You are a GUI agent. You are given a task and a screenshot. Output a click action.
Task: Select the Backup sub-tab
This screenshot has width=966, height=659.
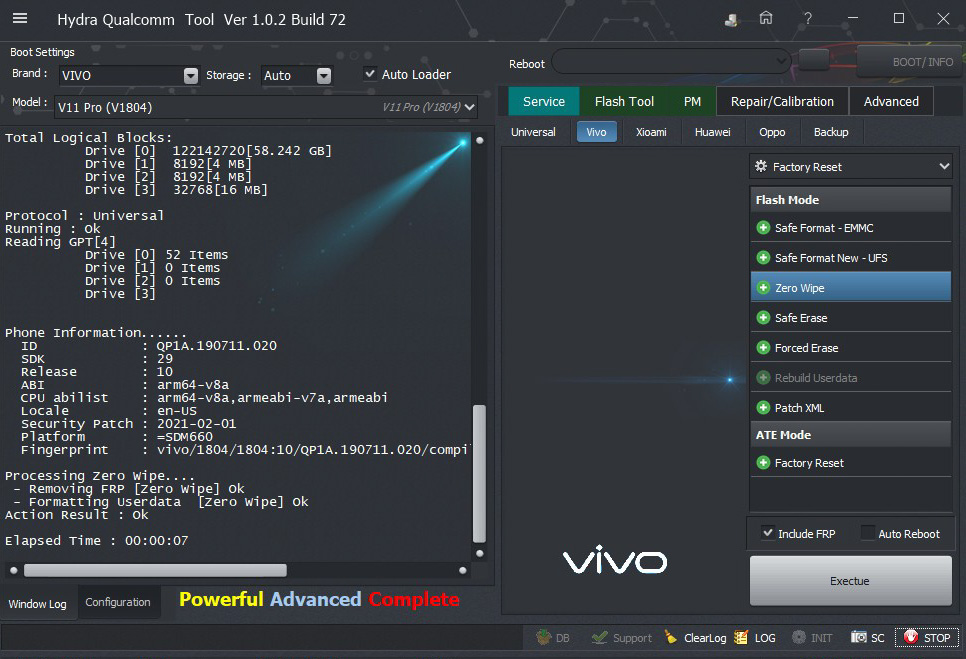[830, 132]
